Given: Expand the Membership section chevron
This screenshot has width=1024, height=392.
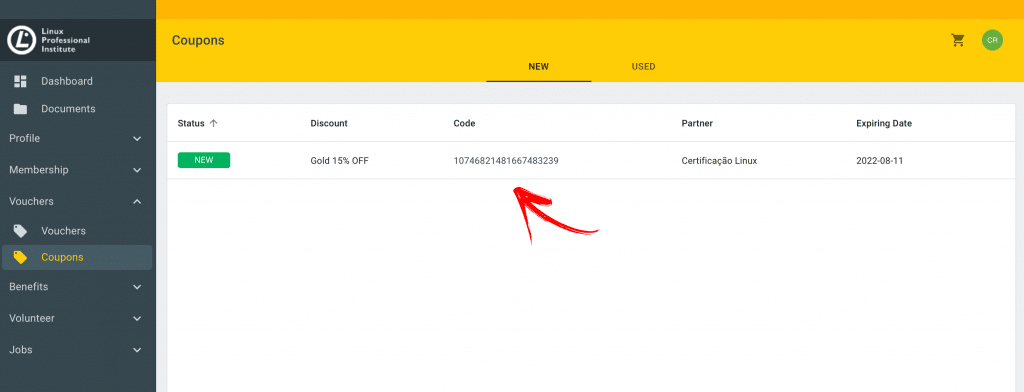Looking at the screenshot, I should pyautogui.click(x=137, y=170).
